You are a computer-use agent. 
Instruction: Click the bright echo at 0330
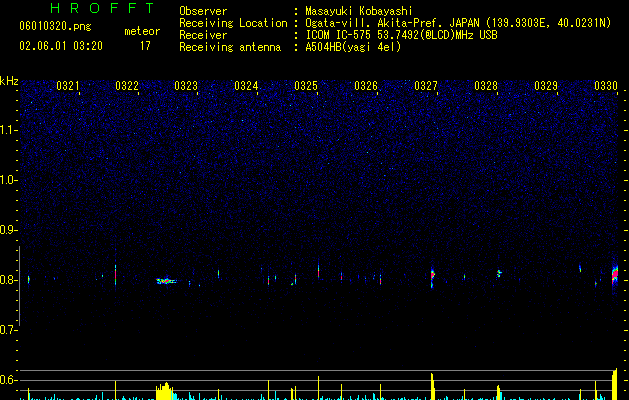pyautogui.click(x=615, y=275)
